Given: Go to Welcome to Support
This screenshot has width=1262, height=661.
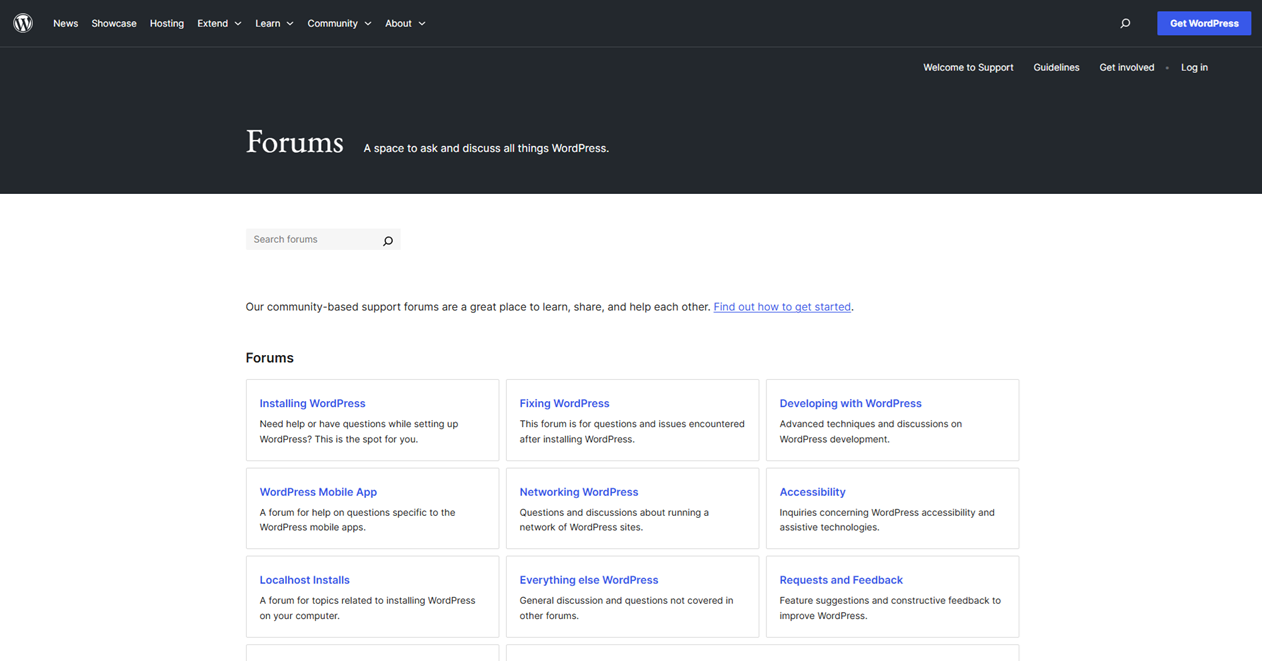Looking at the screenshot, I should pos(968,67).
